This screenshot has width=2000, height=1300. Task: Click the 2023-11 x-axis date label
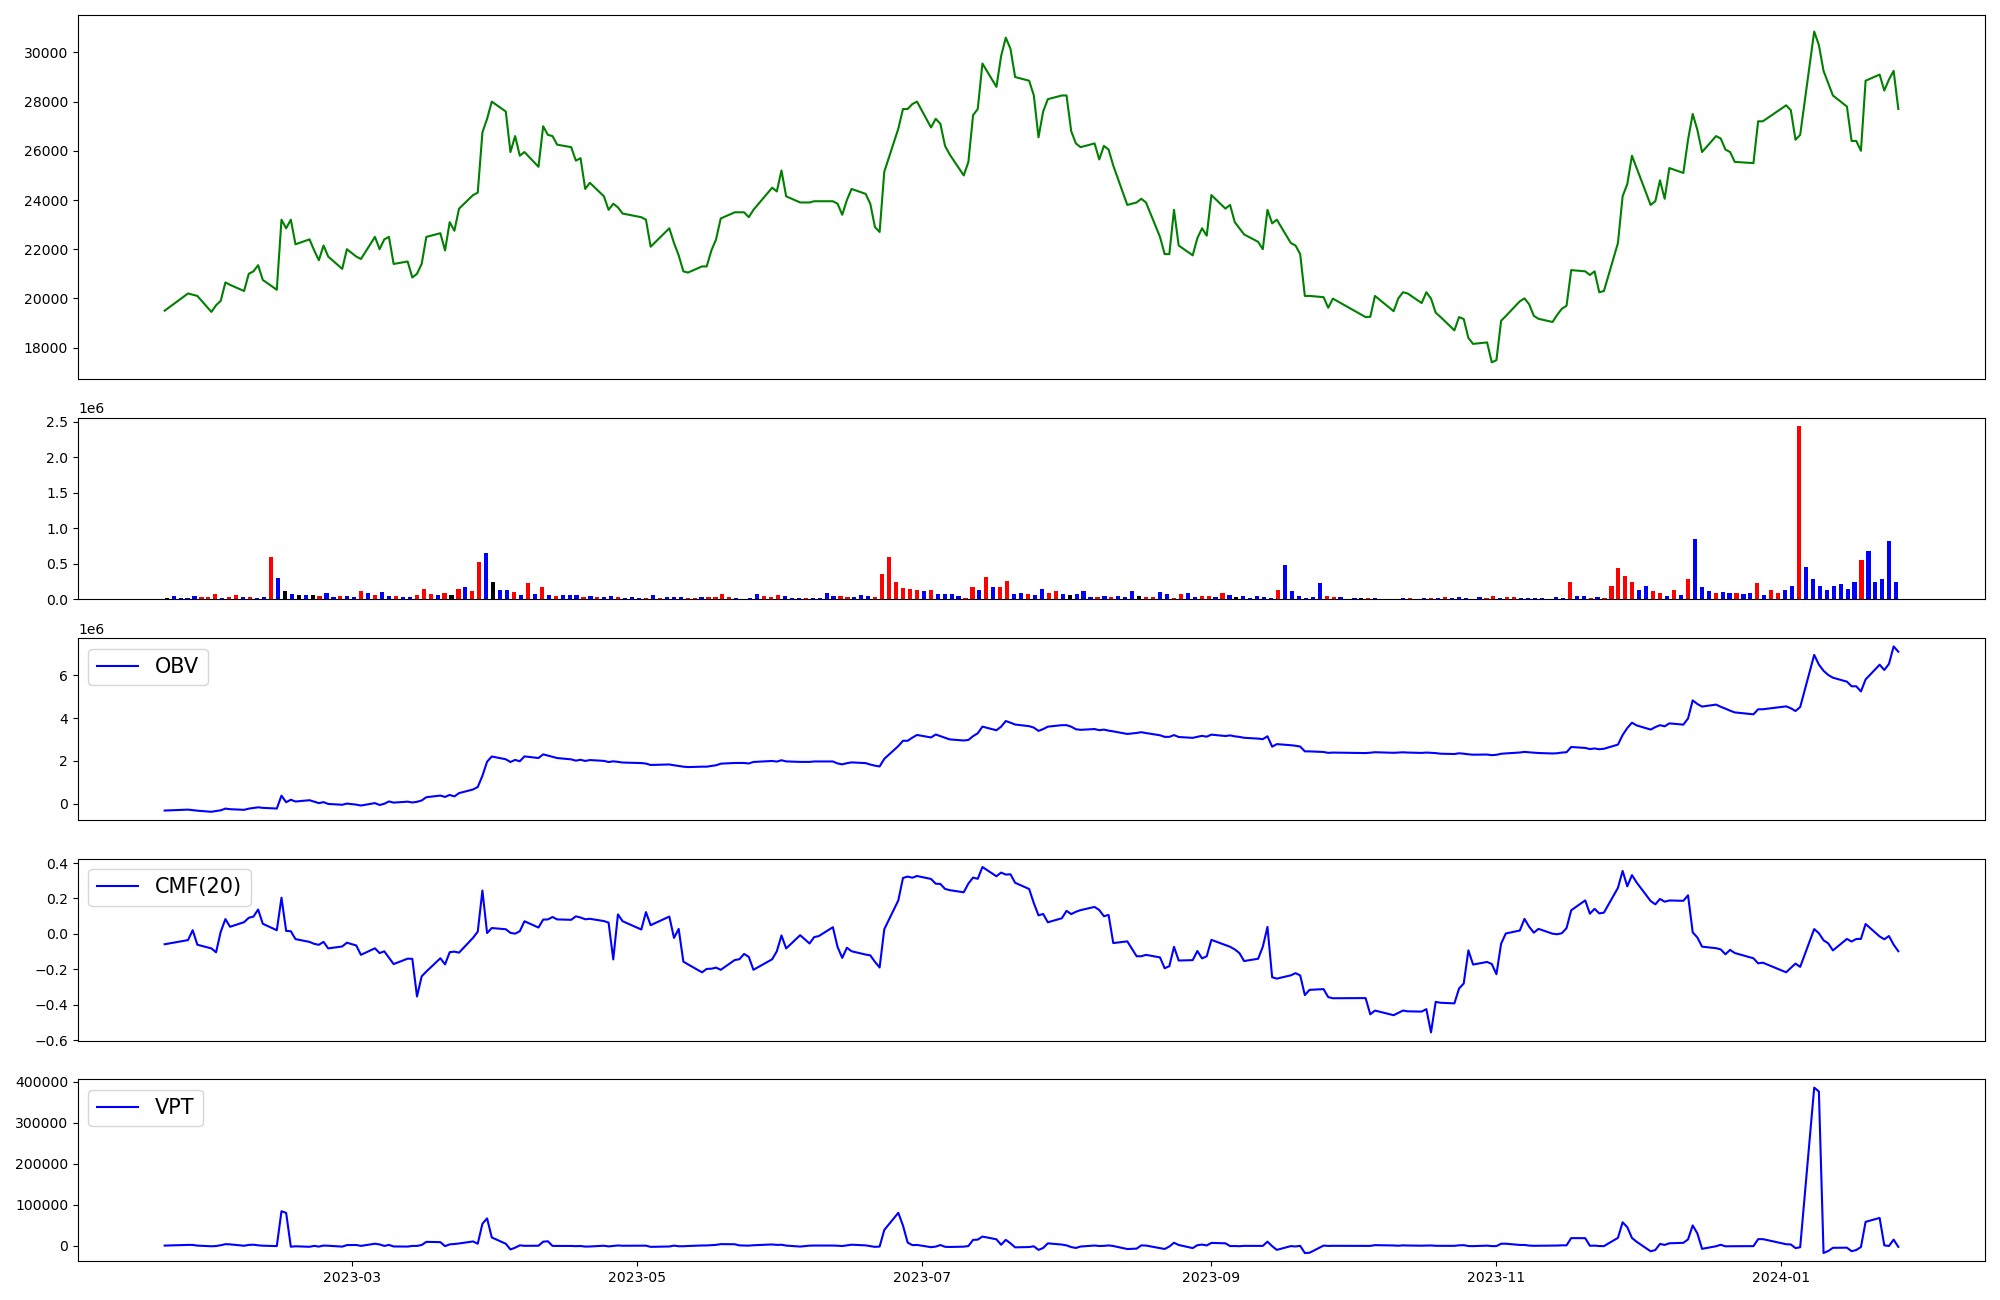1496,1277
